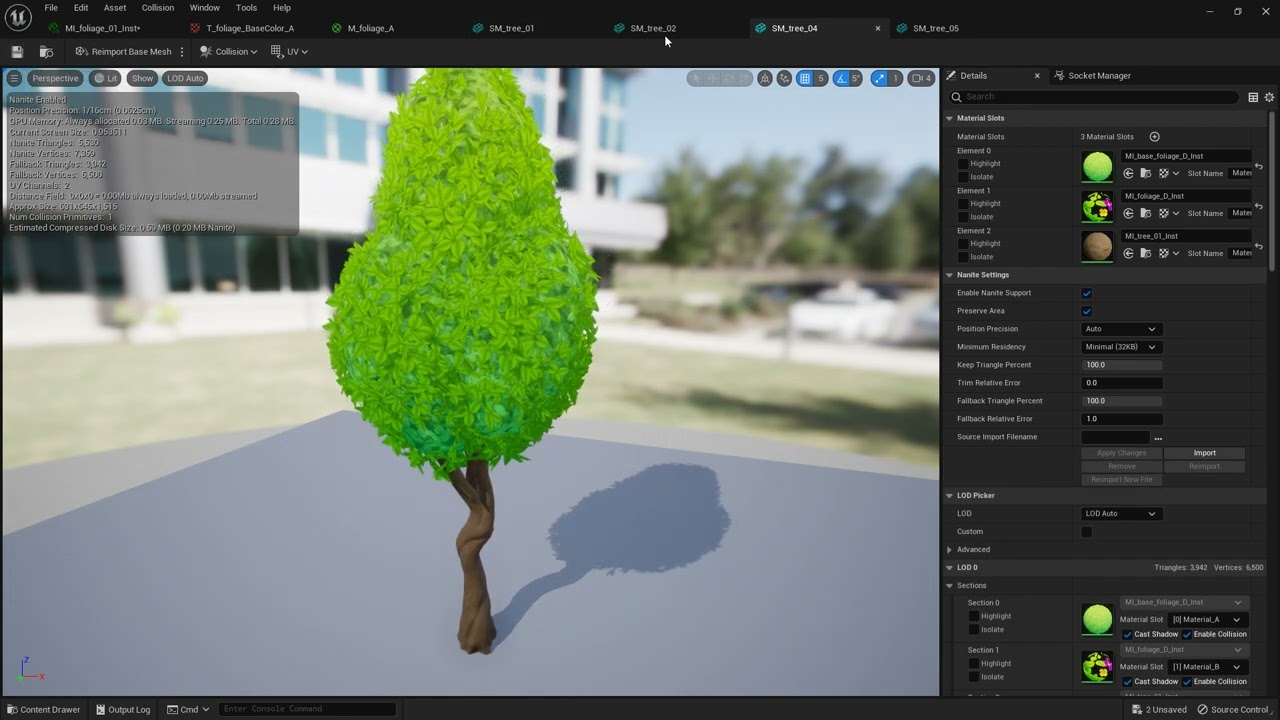Open the Collision toolbar dropdown
Image resolution: width=1280 pixels, height=720 pixels.
tap(228, 51)
